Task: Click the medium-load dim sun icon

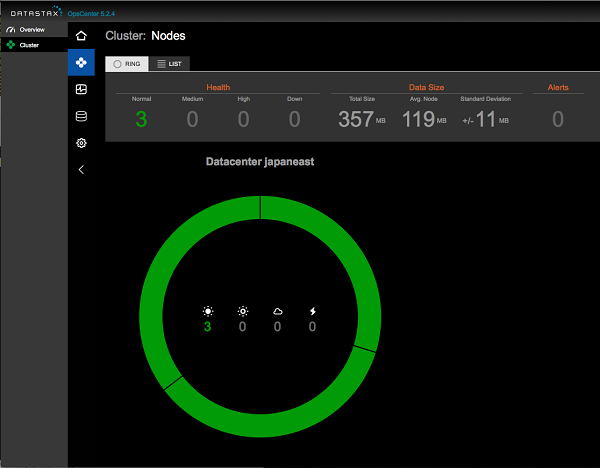Action: (x=242, y=311)
